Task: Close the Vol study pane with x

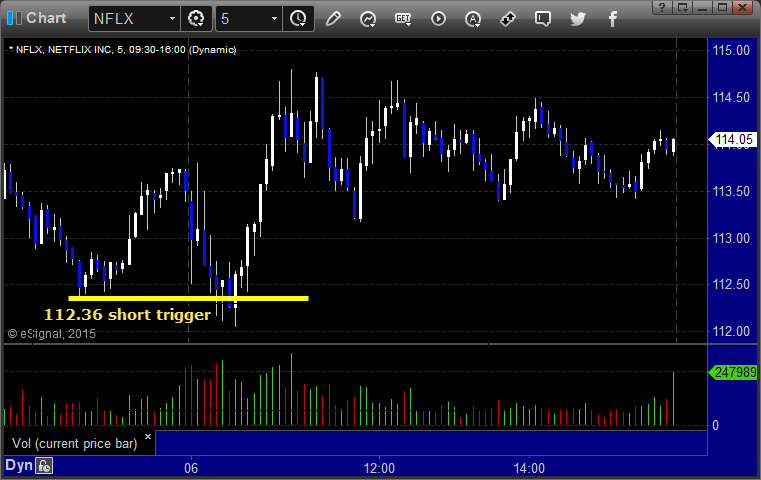Action: pyautogui.click(x=148, y=436)
